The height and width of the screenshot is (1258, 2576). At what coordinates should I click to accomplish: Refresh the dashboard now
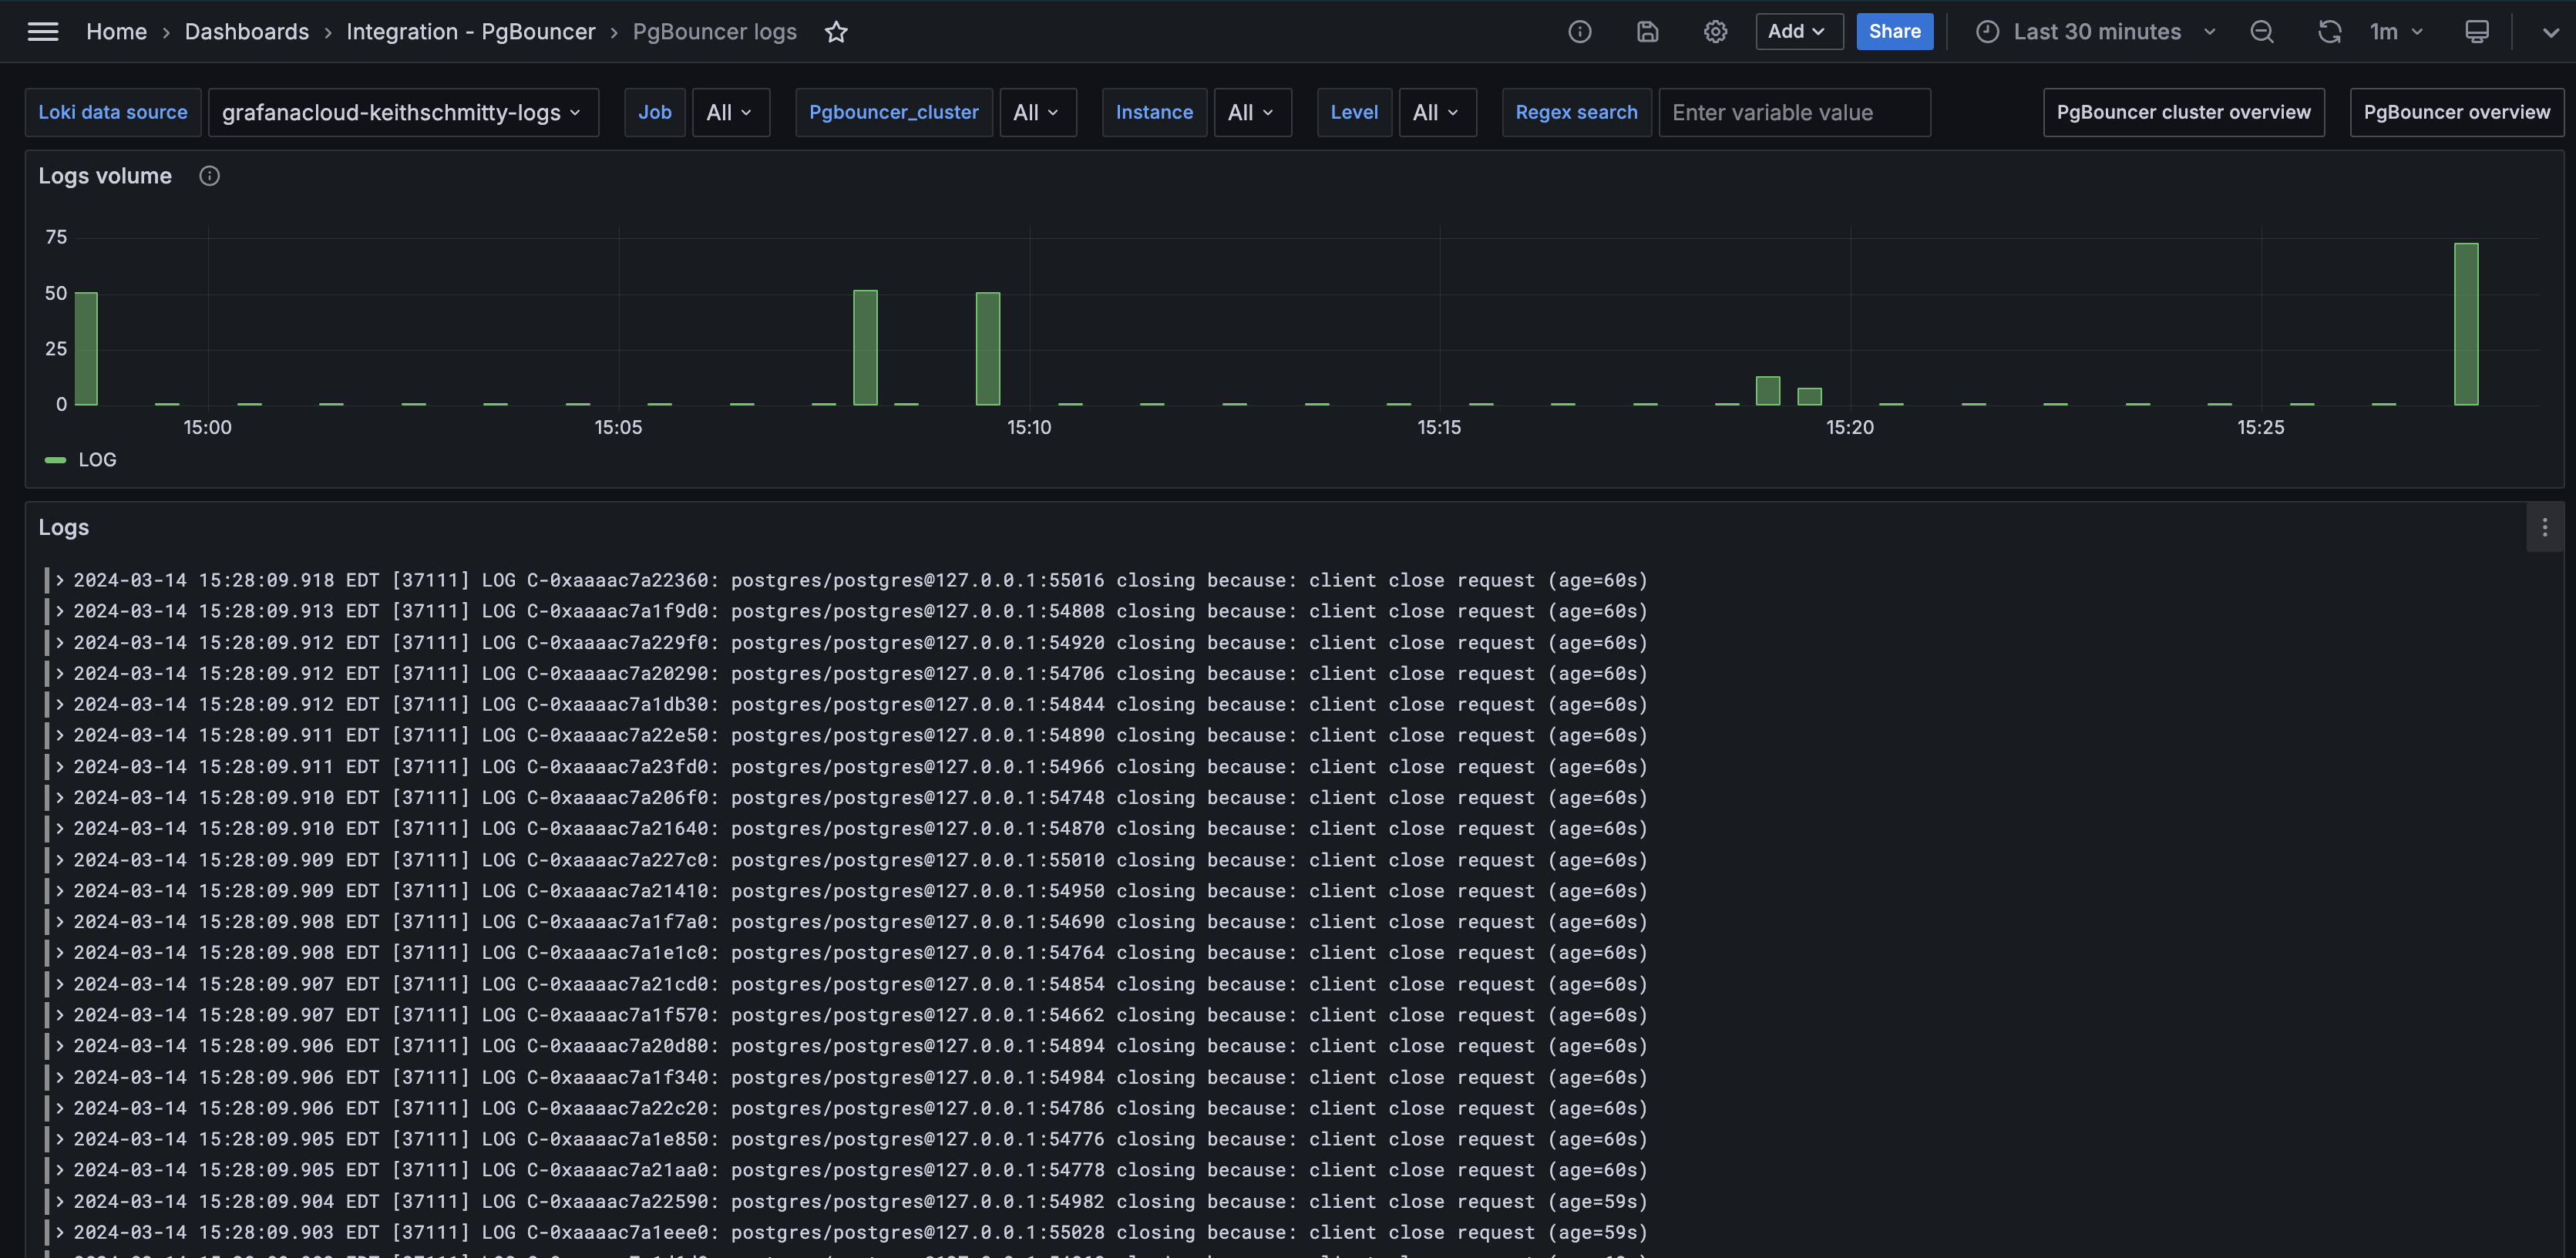tap(2329, 32)
